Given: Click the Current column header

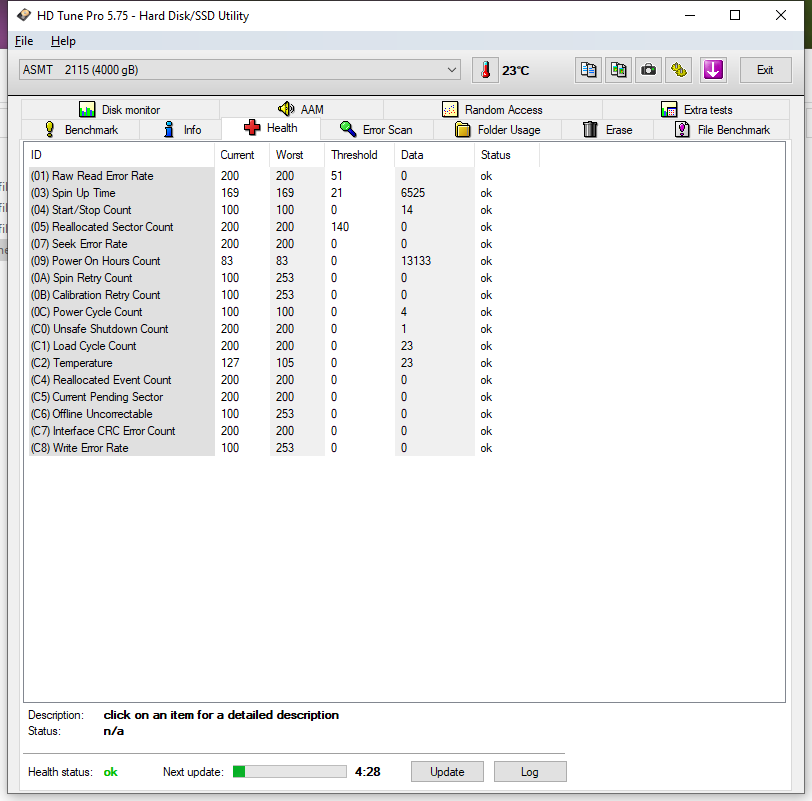Looking at the screenshot, I should (242, 155).
